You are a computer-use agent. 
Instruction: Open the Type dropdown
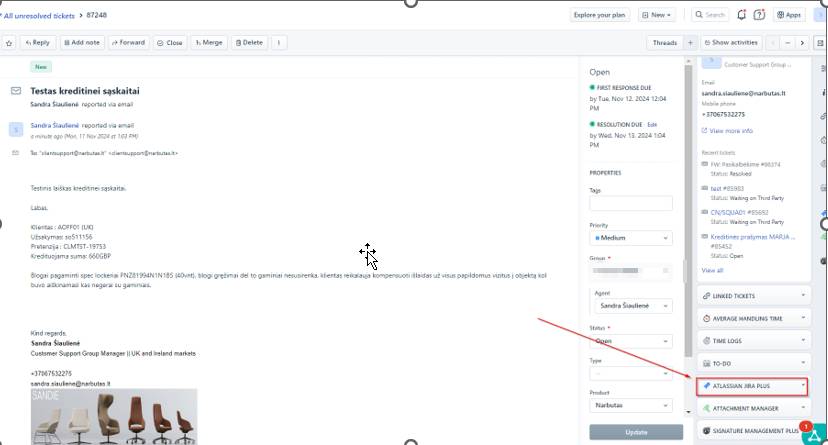tap(631, 373)
